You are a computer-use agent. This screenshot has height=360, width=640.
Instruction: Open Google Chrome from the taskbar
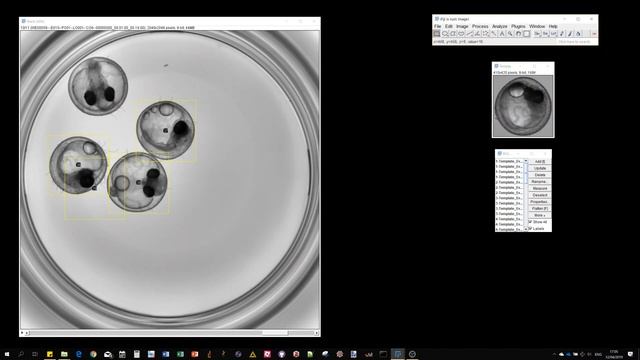click(x=93, y=354)
